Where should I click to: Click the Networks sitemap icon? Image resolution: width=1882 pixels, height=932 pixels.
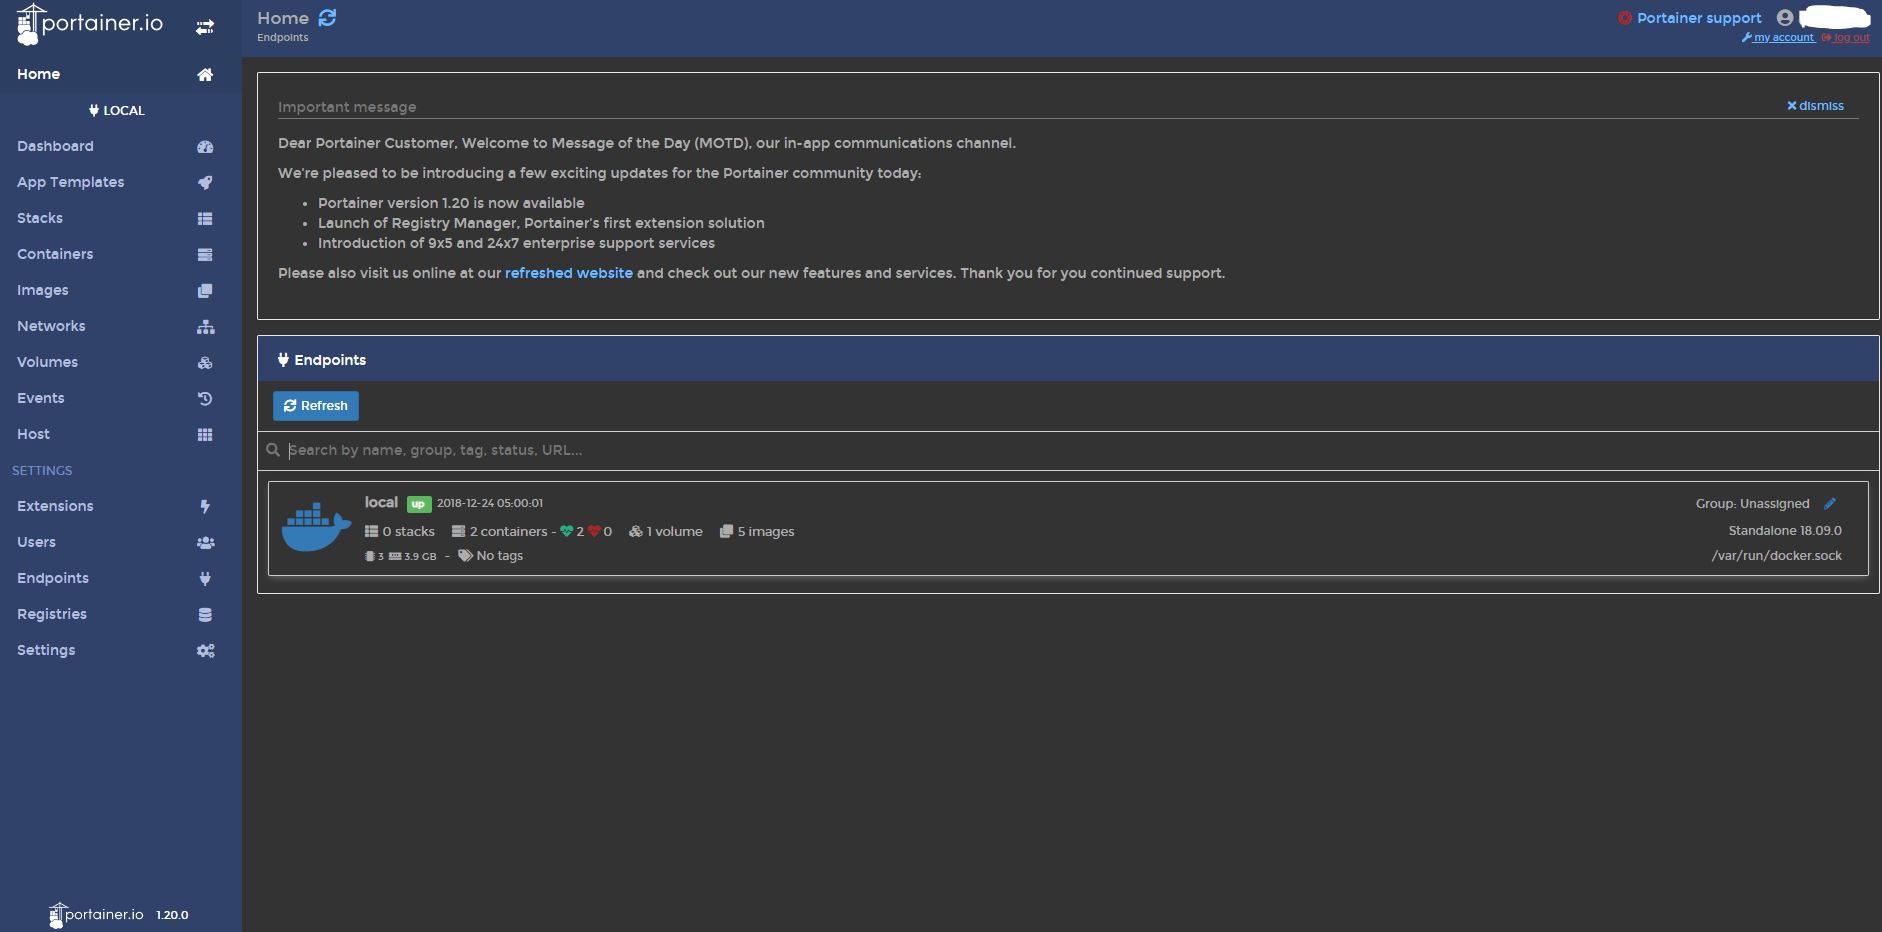205,327
